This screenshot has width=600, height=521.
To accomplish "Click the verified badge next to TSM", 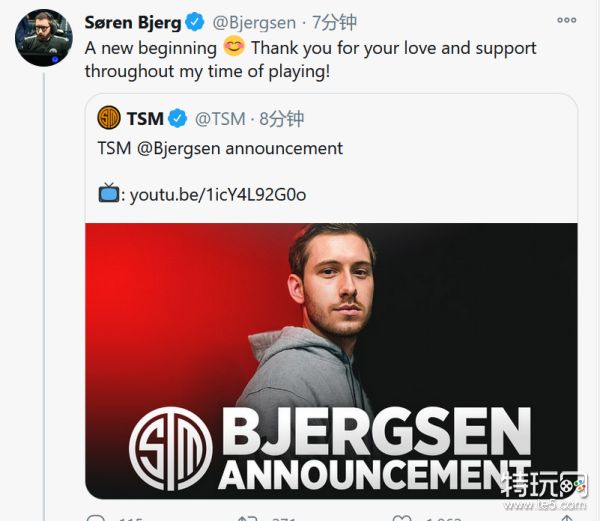I will click(178, 119).
